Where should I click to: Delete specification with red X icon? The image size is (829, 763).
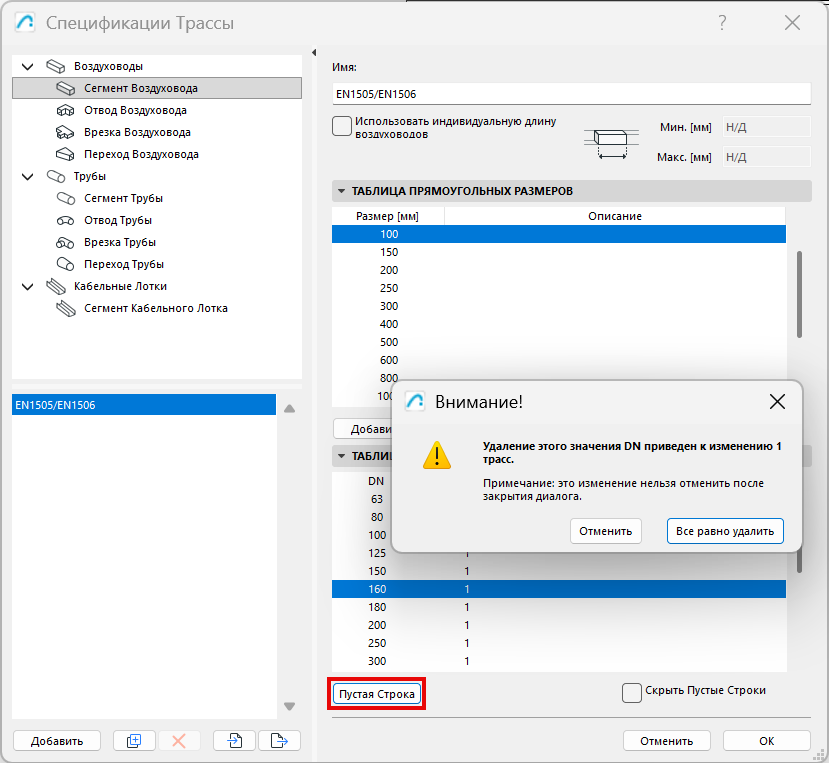[179, 741]
